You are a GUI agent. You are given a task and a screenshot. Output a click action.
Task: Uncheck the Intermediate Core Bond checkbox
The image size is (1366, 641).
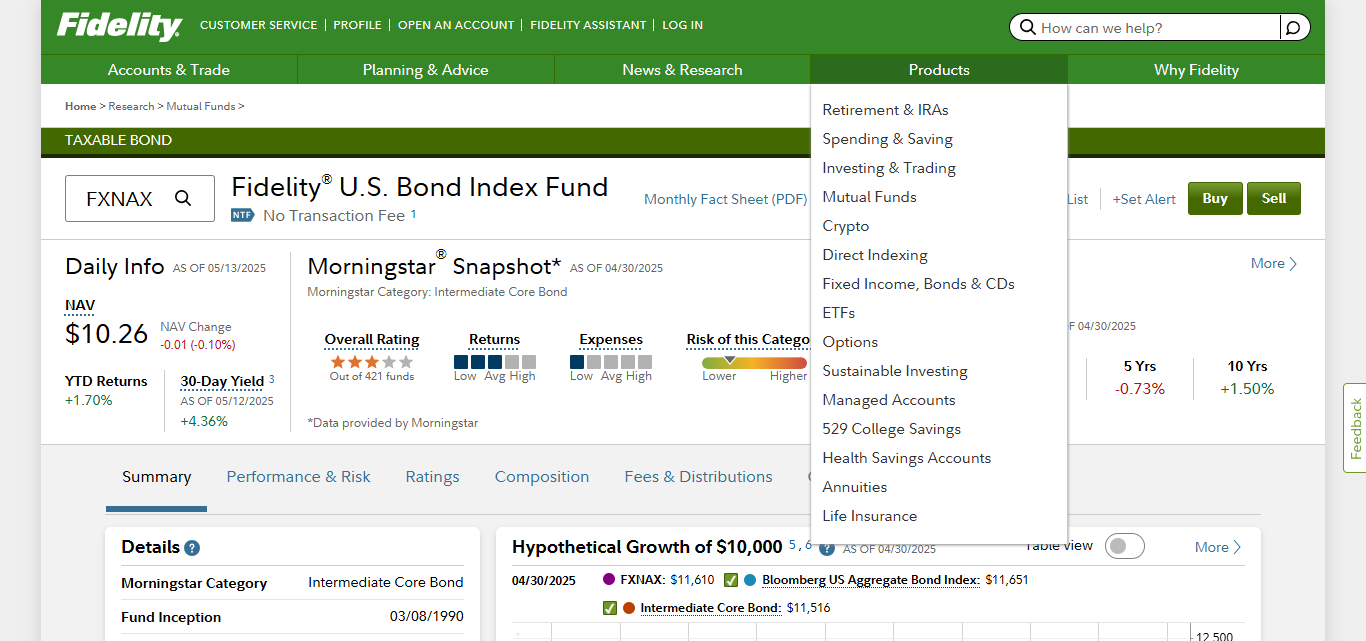610,608
